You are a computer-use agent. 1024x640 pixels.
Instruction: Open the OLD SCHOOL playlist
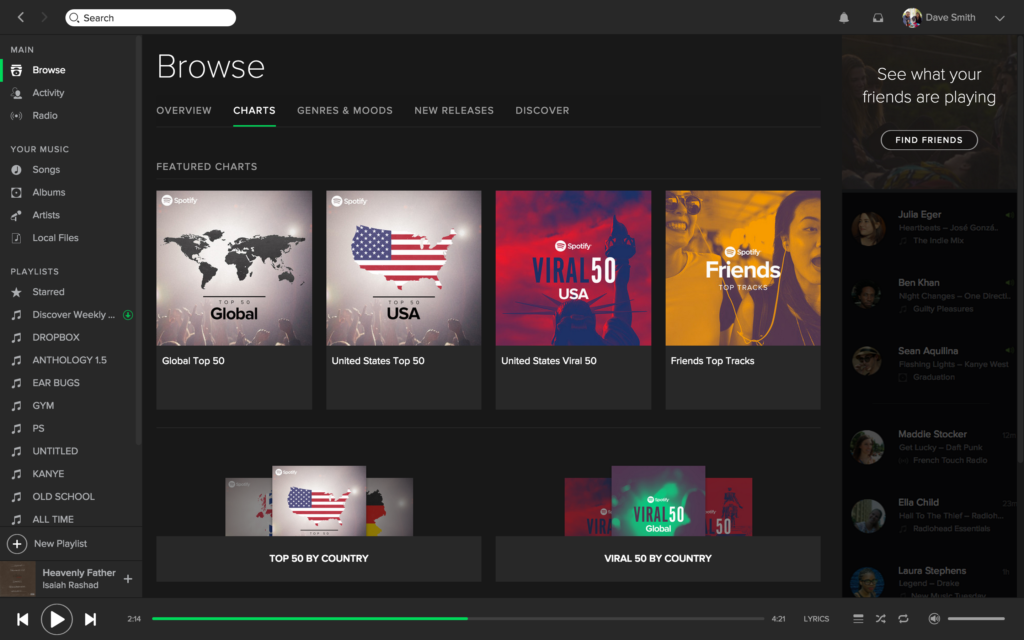click(x=63, y=497)
